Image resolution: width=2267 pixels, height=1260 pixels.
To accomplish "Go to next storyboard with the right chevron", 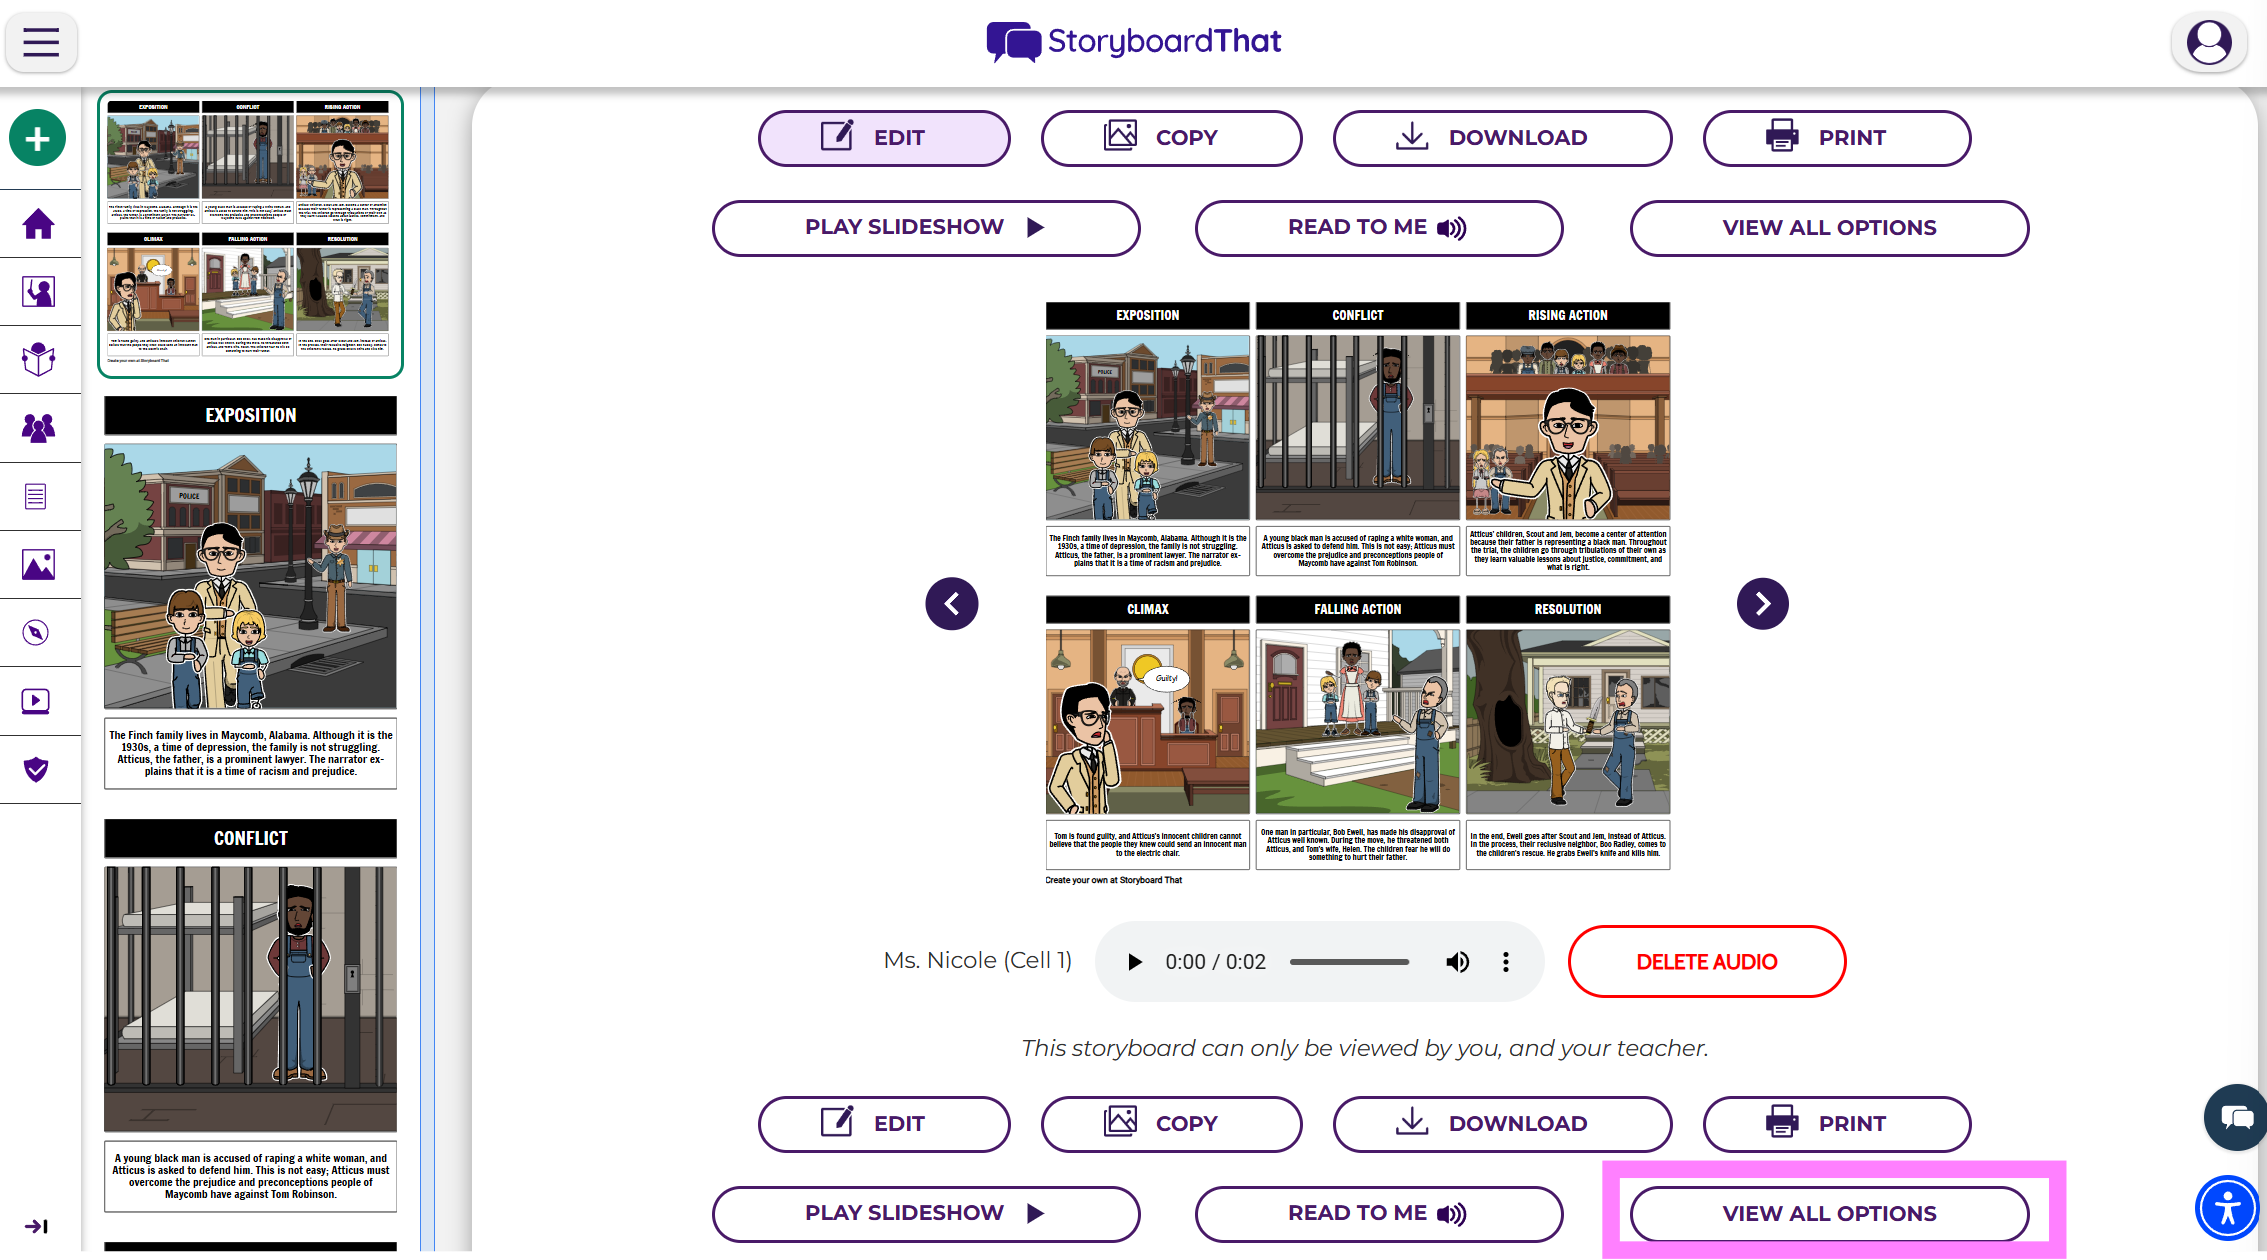I will [x=1762, y=604].
